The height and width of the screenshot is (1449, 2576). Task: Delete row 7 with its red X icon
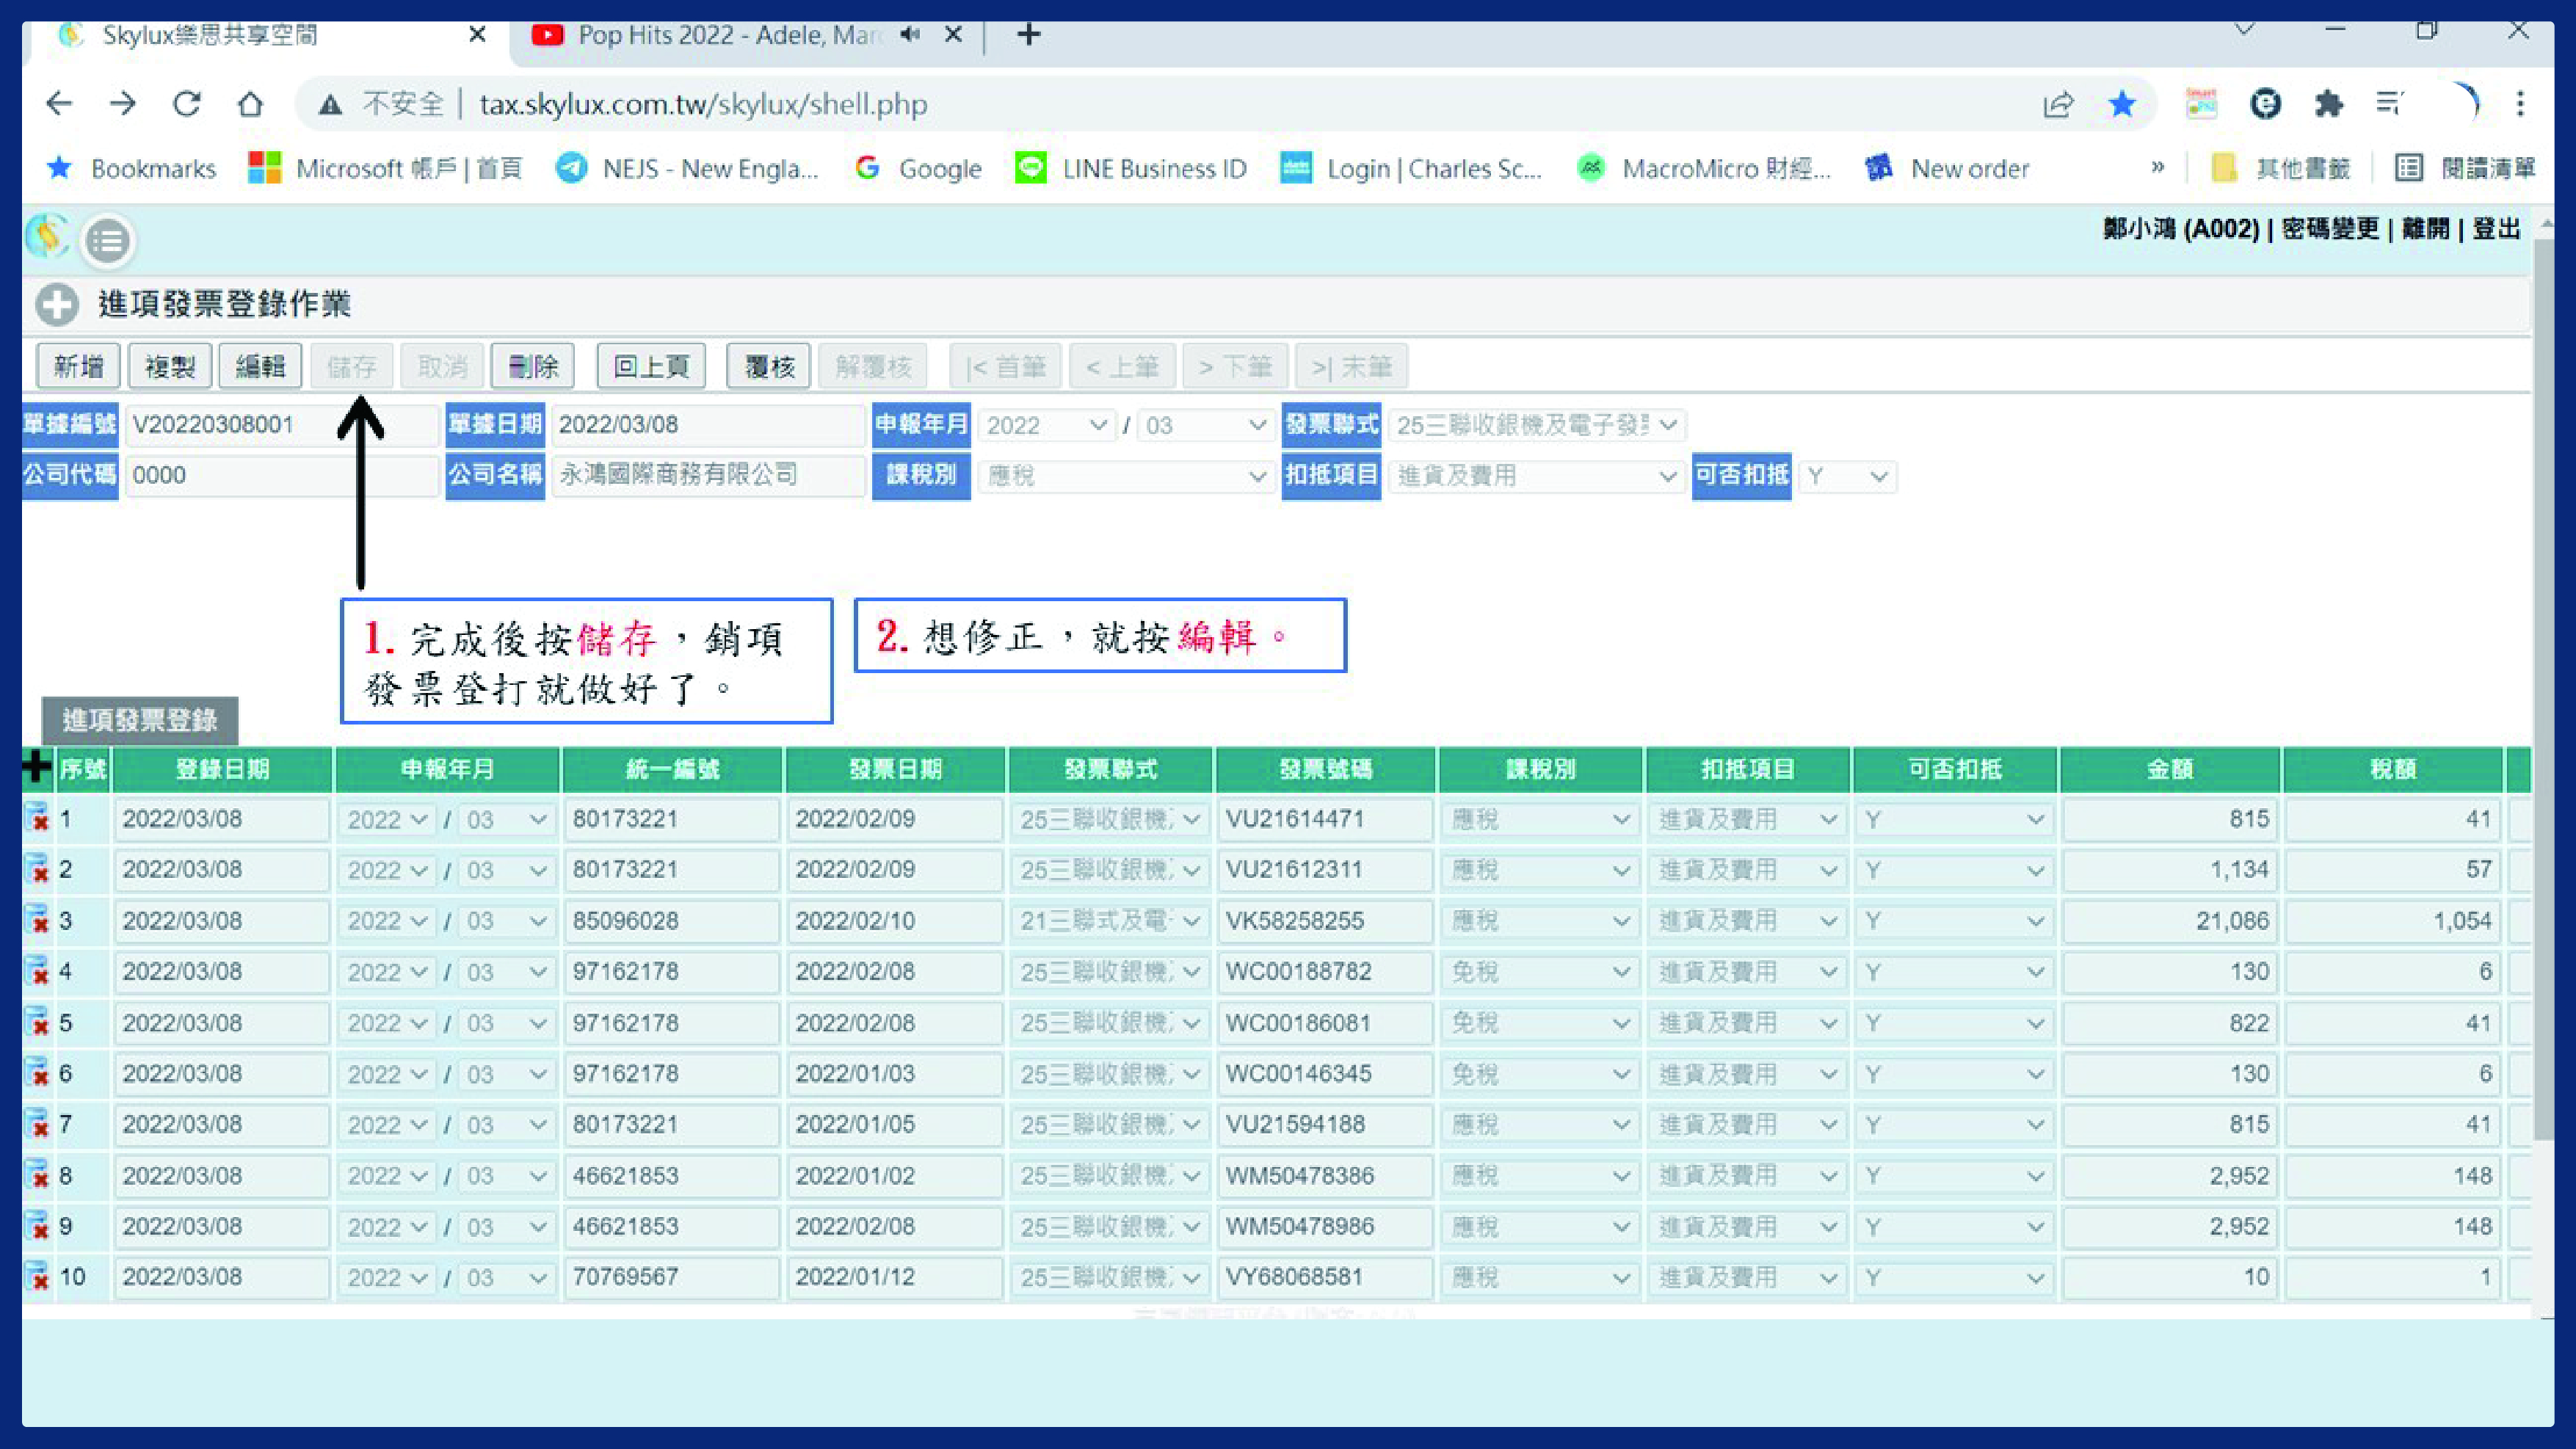[37, 1124]
